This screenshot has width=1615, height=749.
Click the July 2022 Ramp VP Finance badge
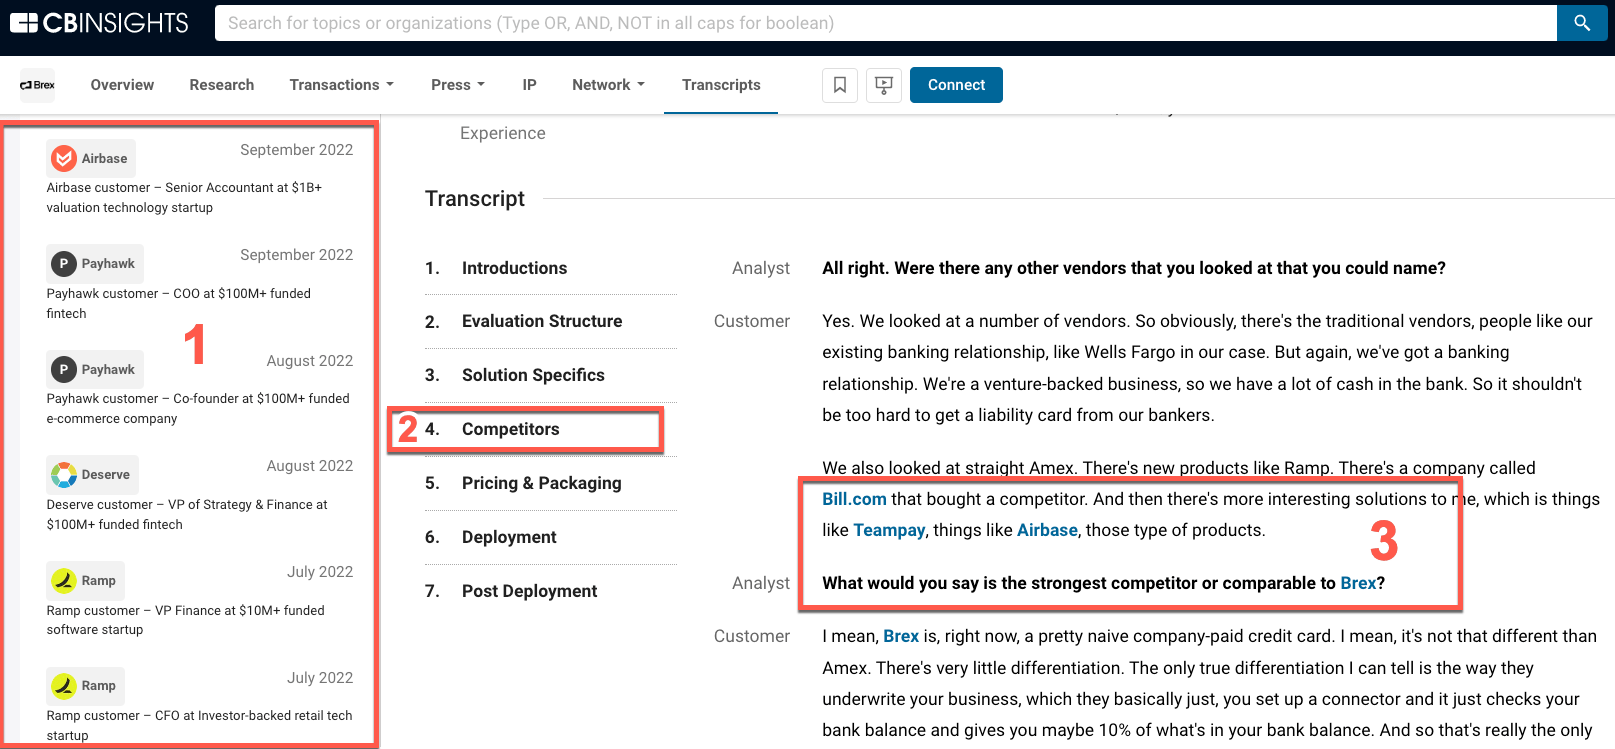click(x=86, y=580)
